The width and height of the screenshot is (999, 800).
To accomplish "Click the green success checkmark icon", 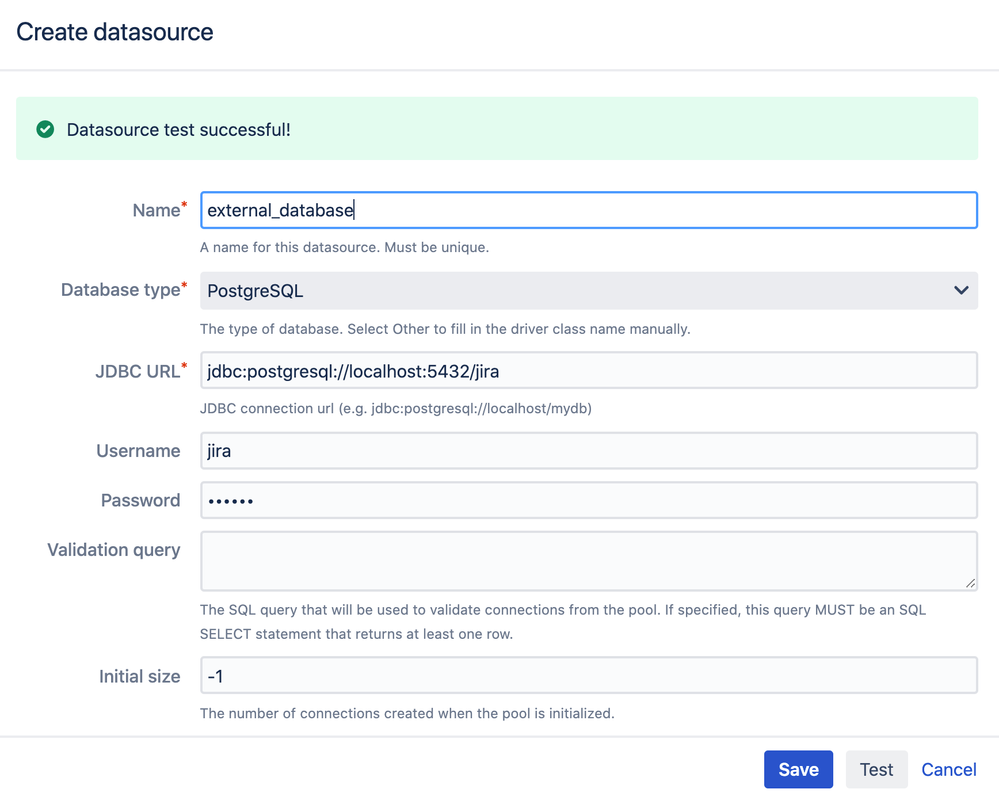I will (x=45, y=129).
